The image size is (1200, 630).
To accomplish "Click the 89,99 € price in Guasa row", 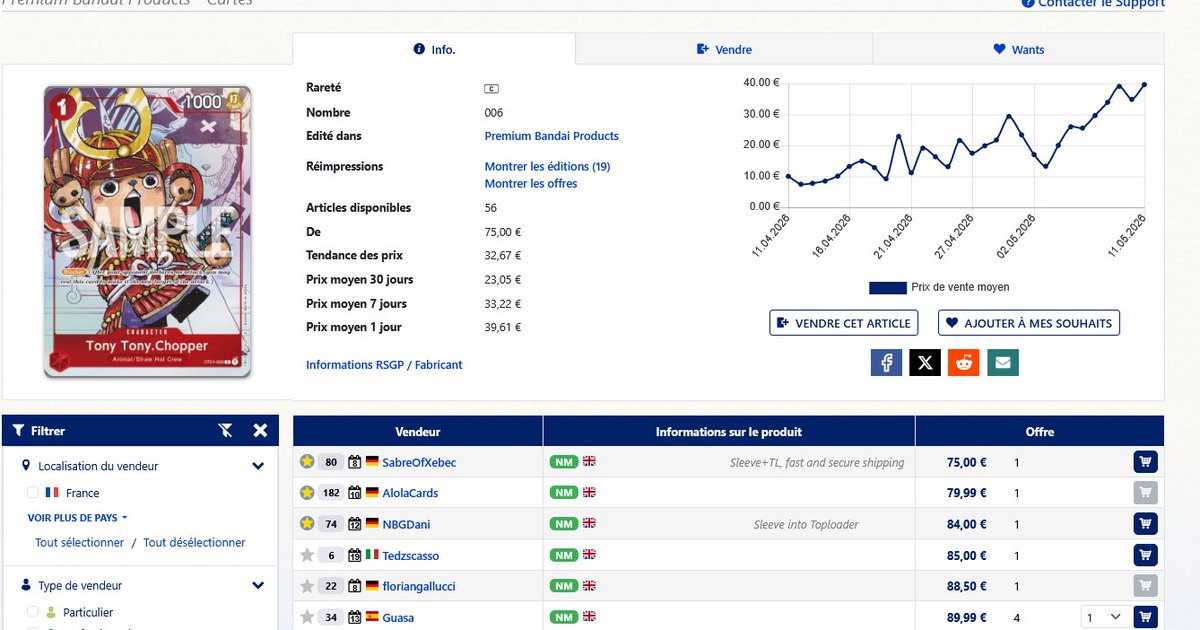I will pyautogui.click(x=966, y=617).
